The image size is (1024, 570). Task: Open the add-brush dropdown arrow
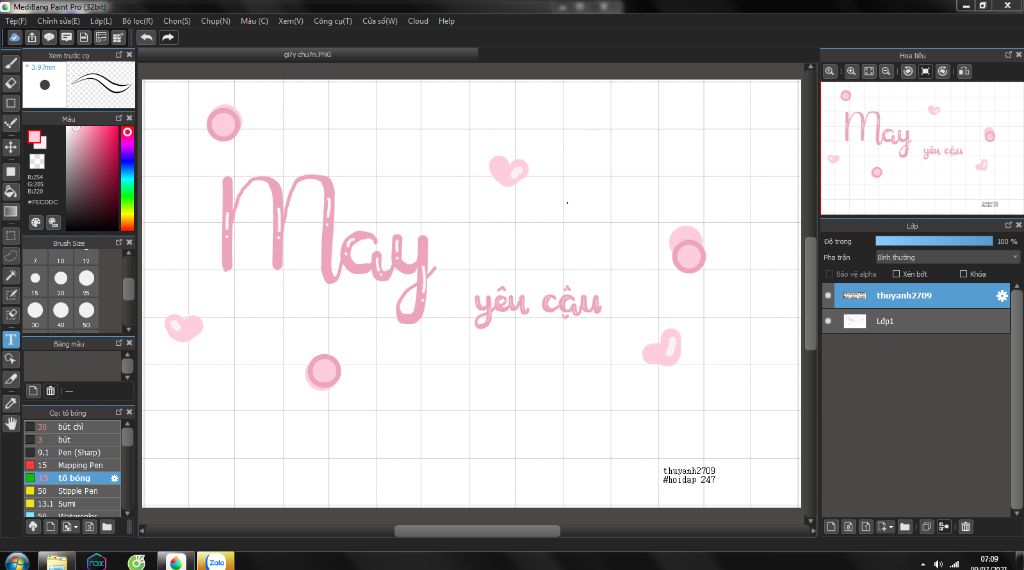coord(76,527)
